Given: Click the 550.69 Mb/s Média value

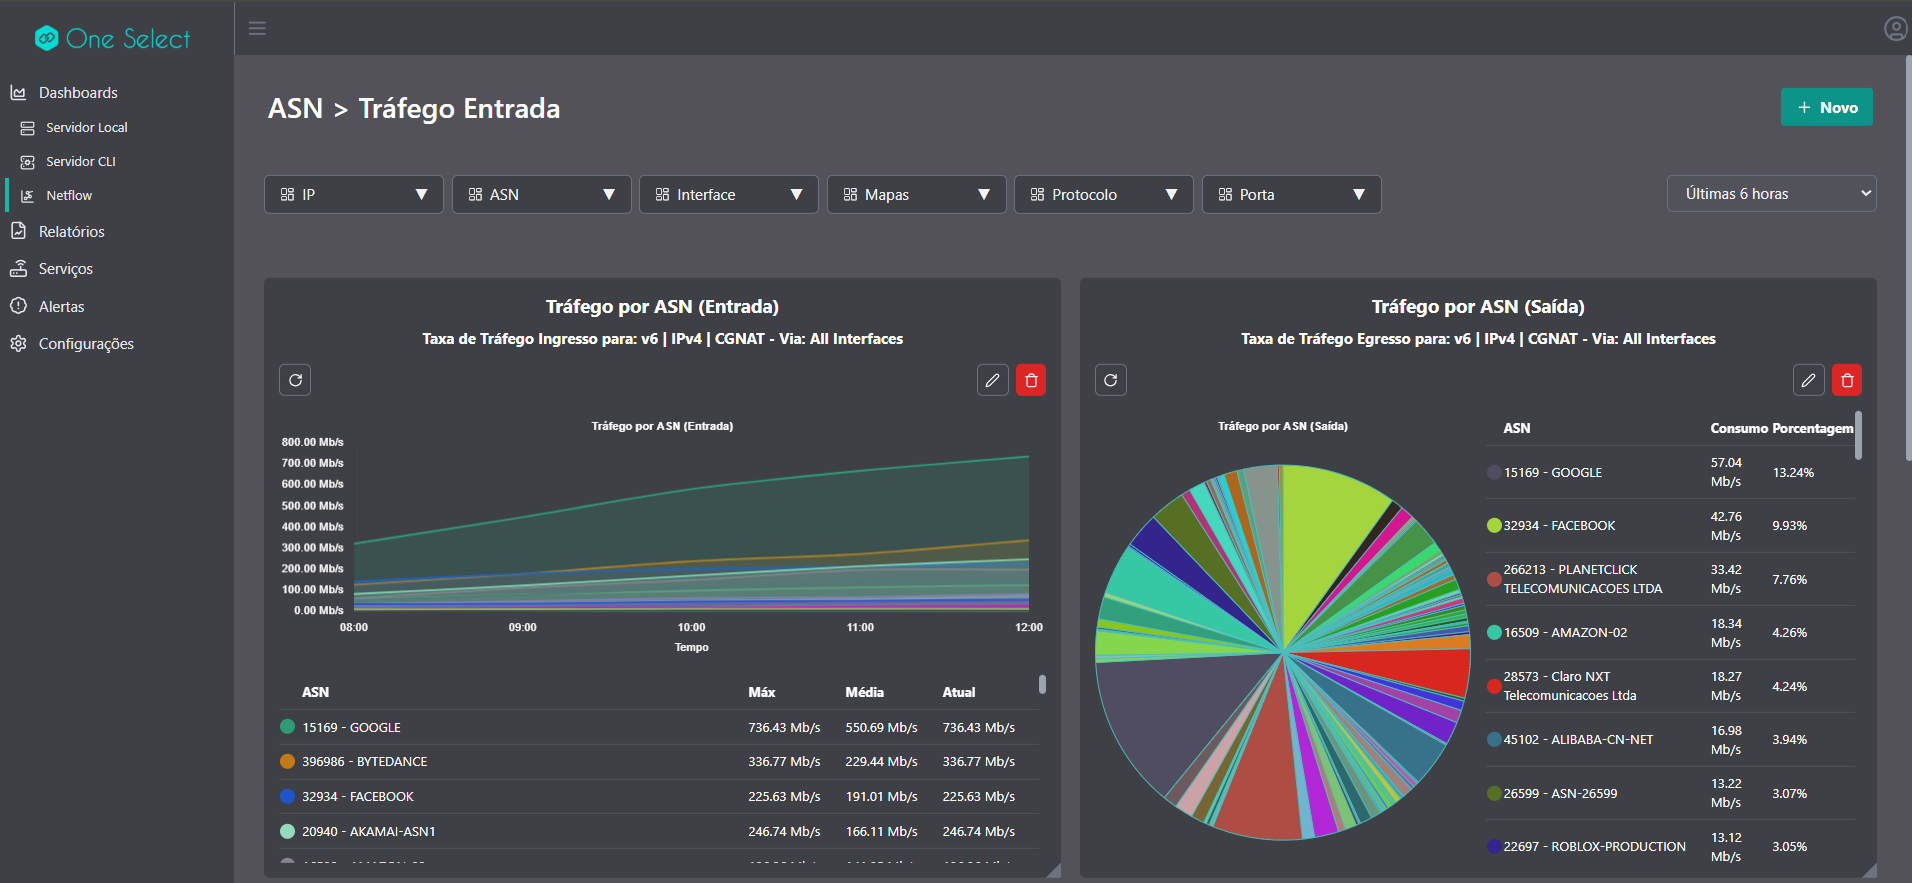Looking at the screenshot, I should 881,728.
